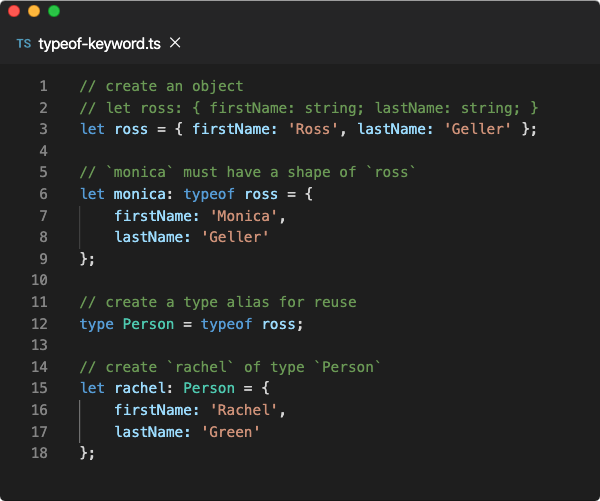This screenshot has width=600, height=501.
Task: Click line number 18 in the gutter
Action: pyautogui.click(x=39, y=453)
